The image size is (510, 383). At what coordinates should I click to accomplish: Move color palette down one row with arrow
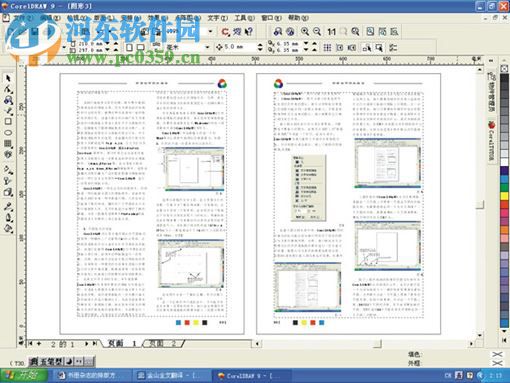click(x=504, y=330)
